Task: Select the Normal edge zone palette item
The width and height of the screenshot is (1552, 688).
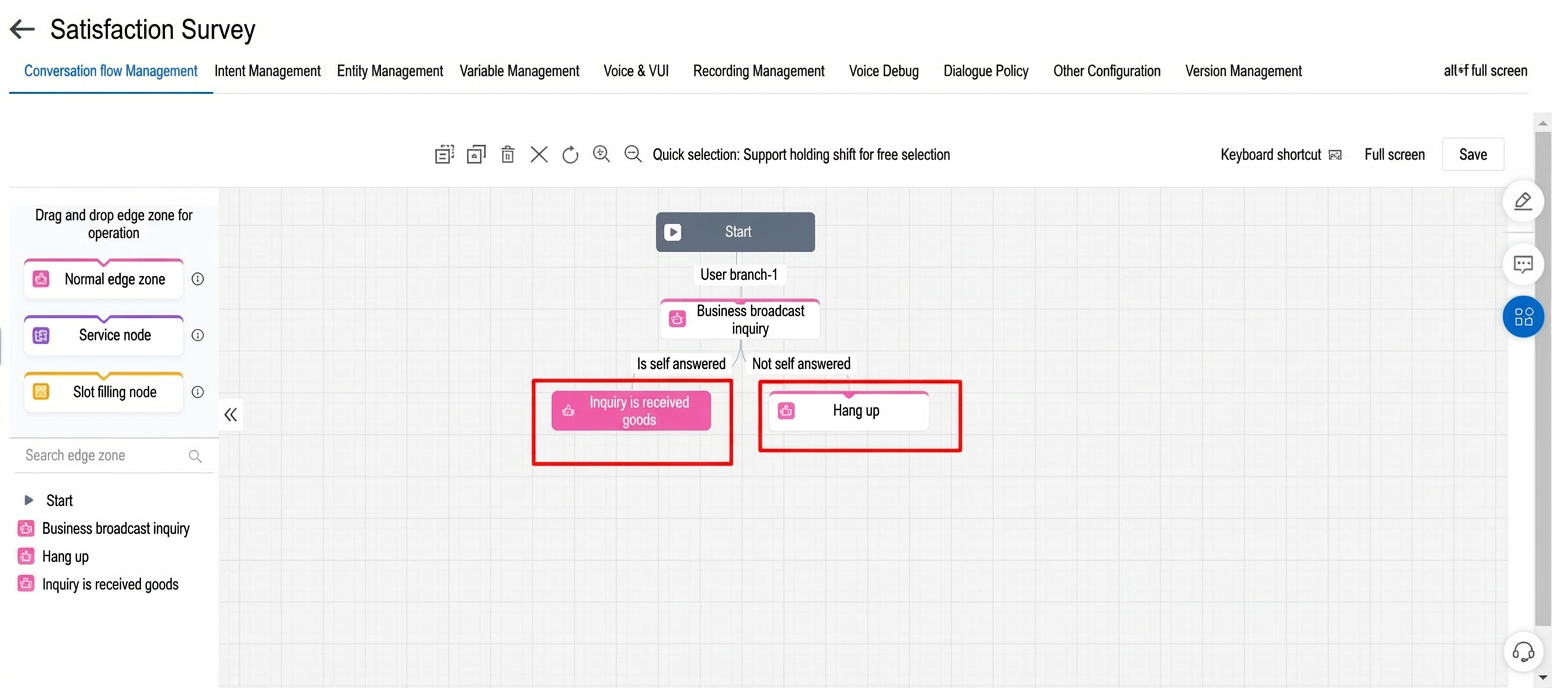Action: point(104,279)
